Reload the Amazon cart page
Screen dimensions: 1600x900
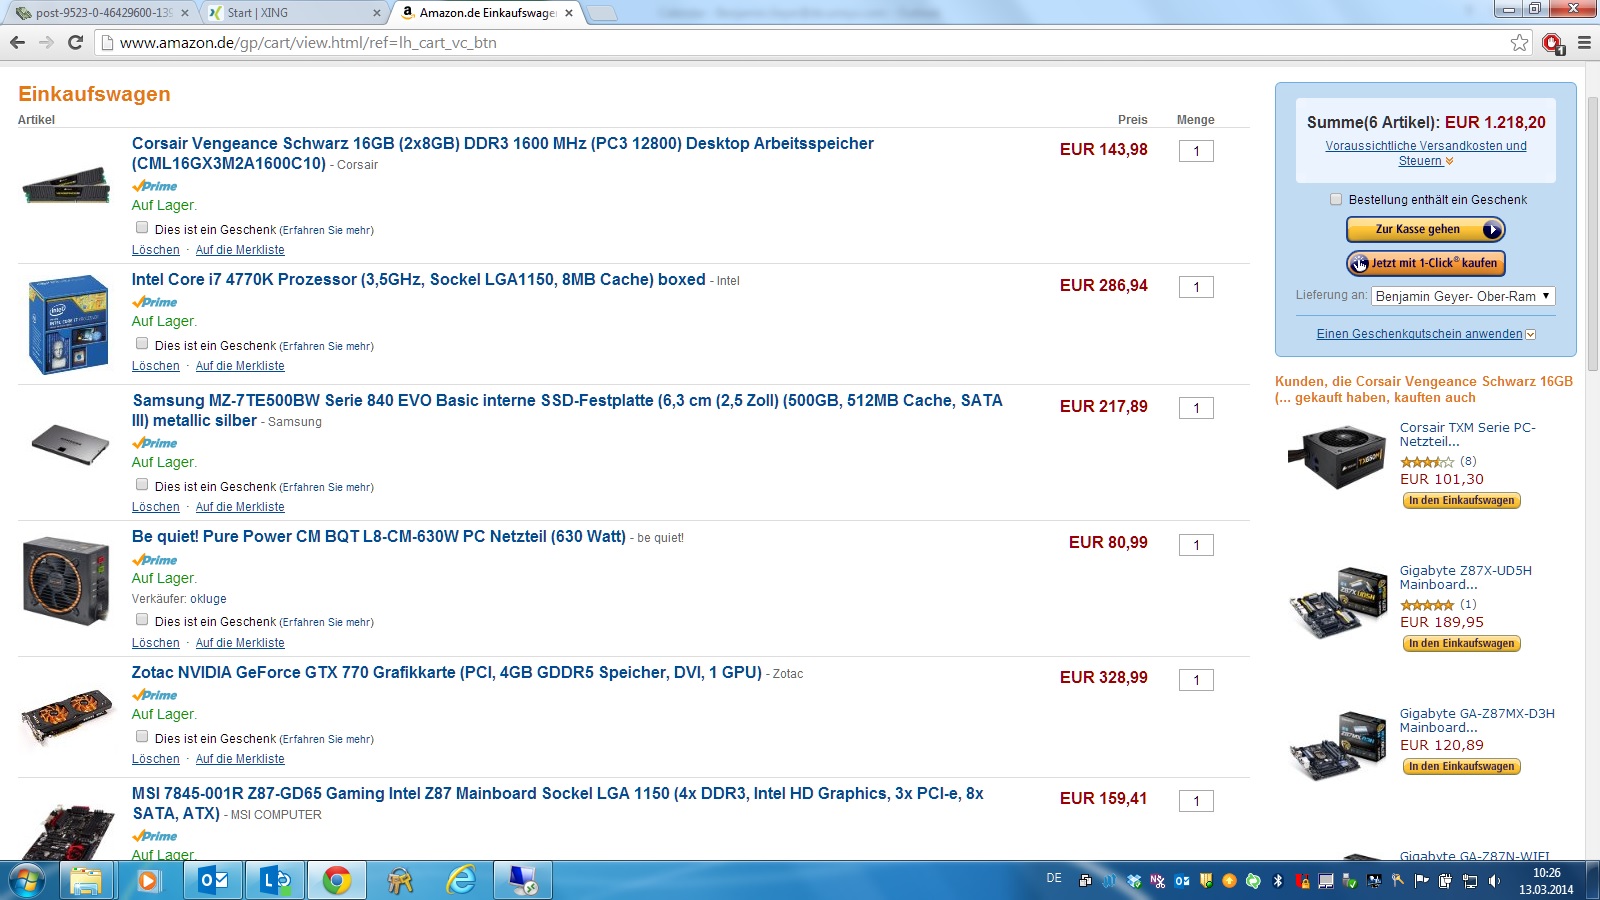75,42
